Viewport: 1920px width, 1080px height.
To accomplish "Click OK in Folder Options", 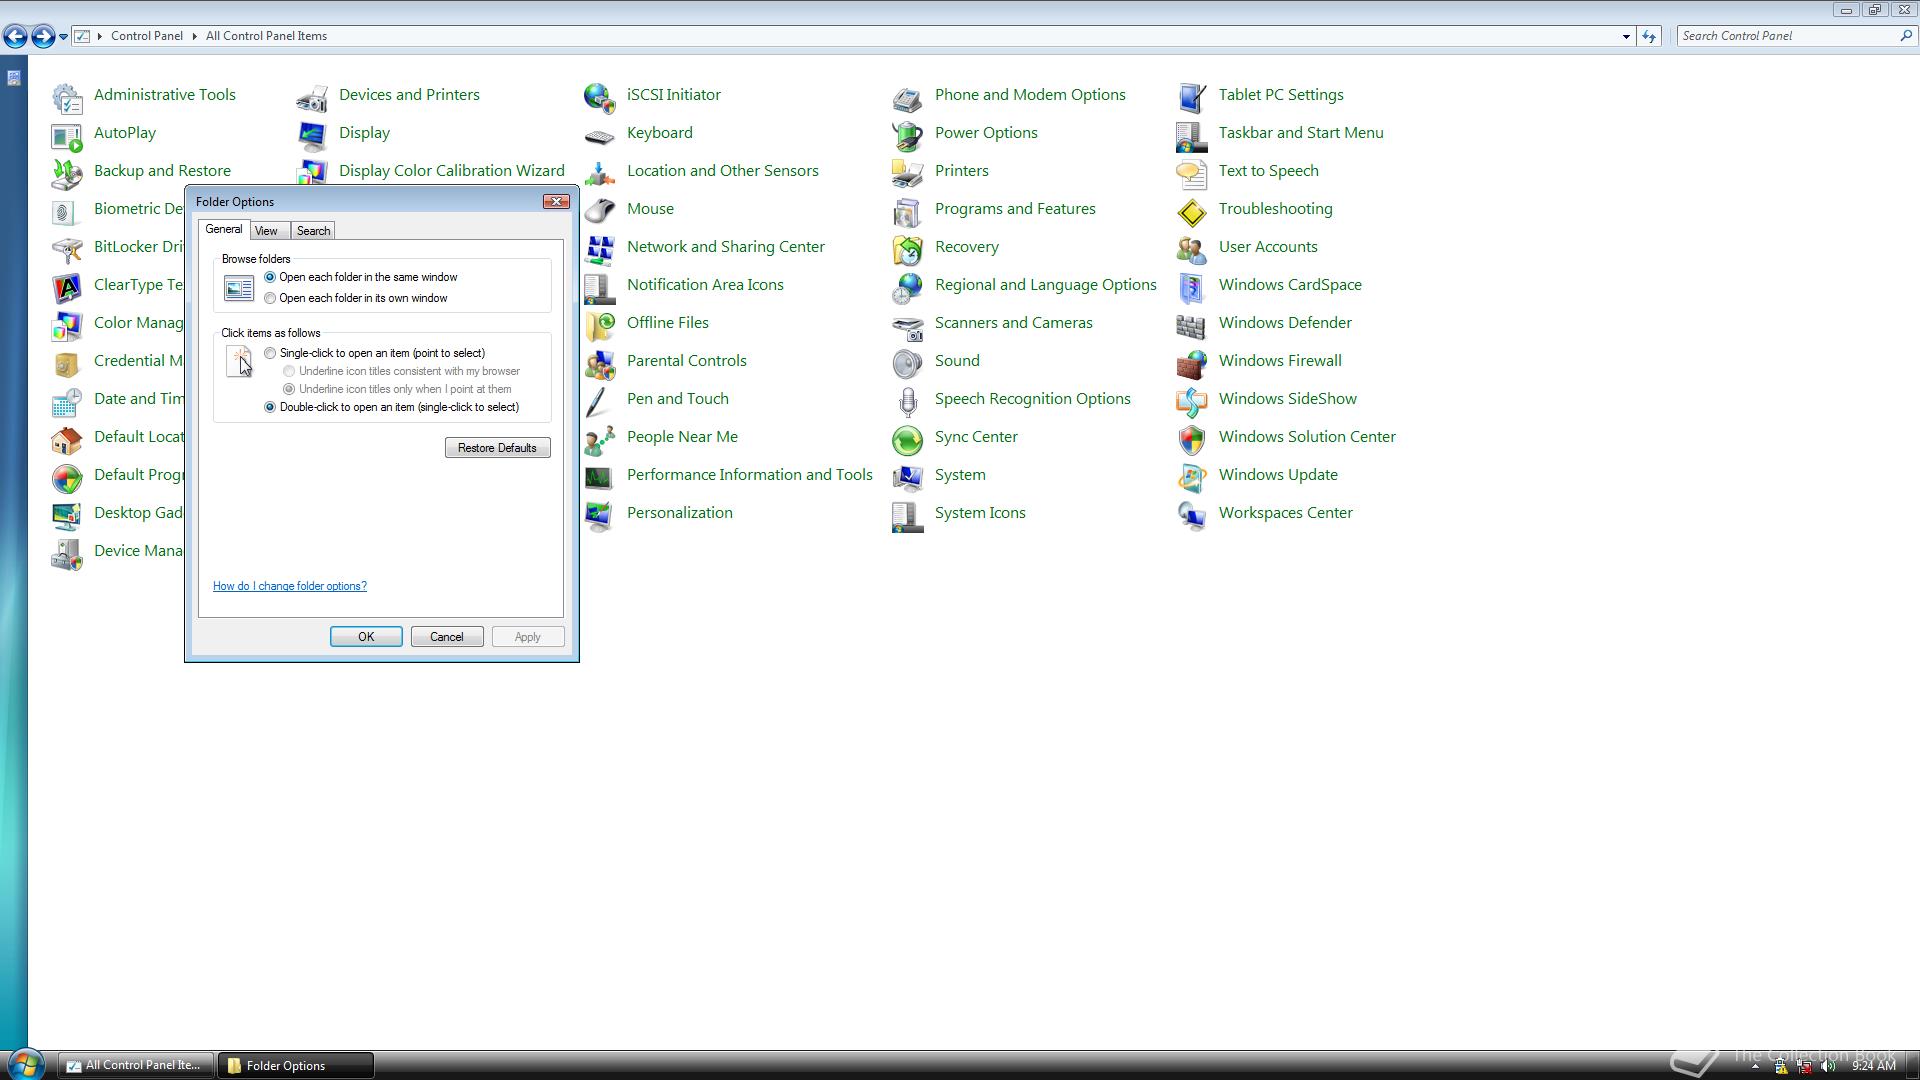I will click(x=366, y=637).
